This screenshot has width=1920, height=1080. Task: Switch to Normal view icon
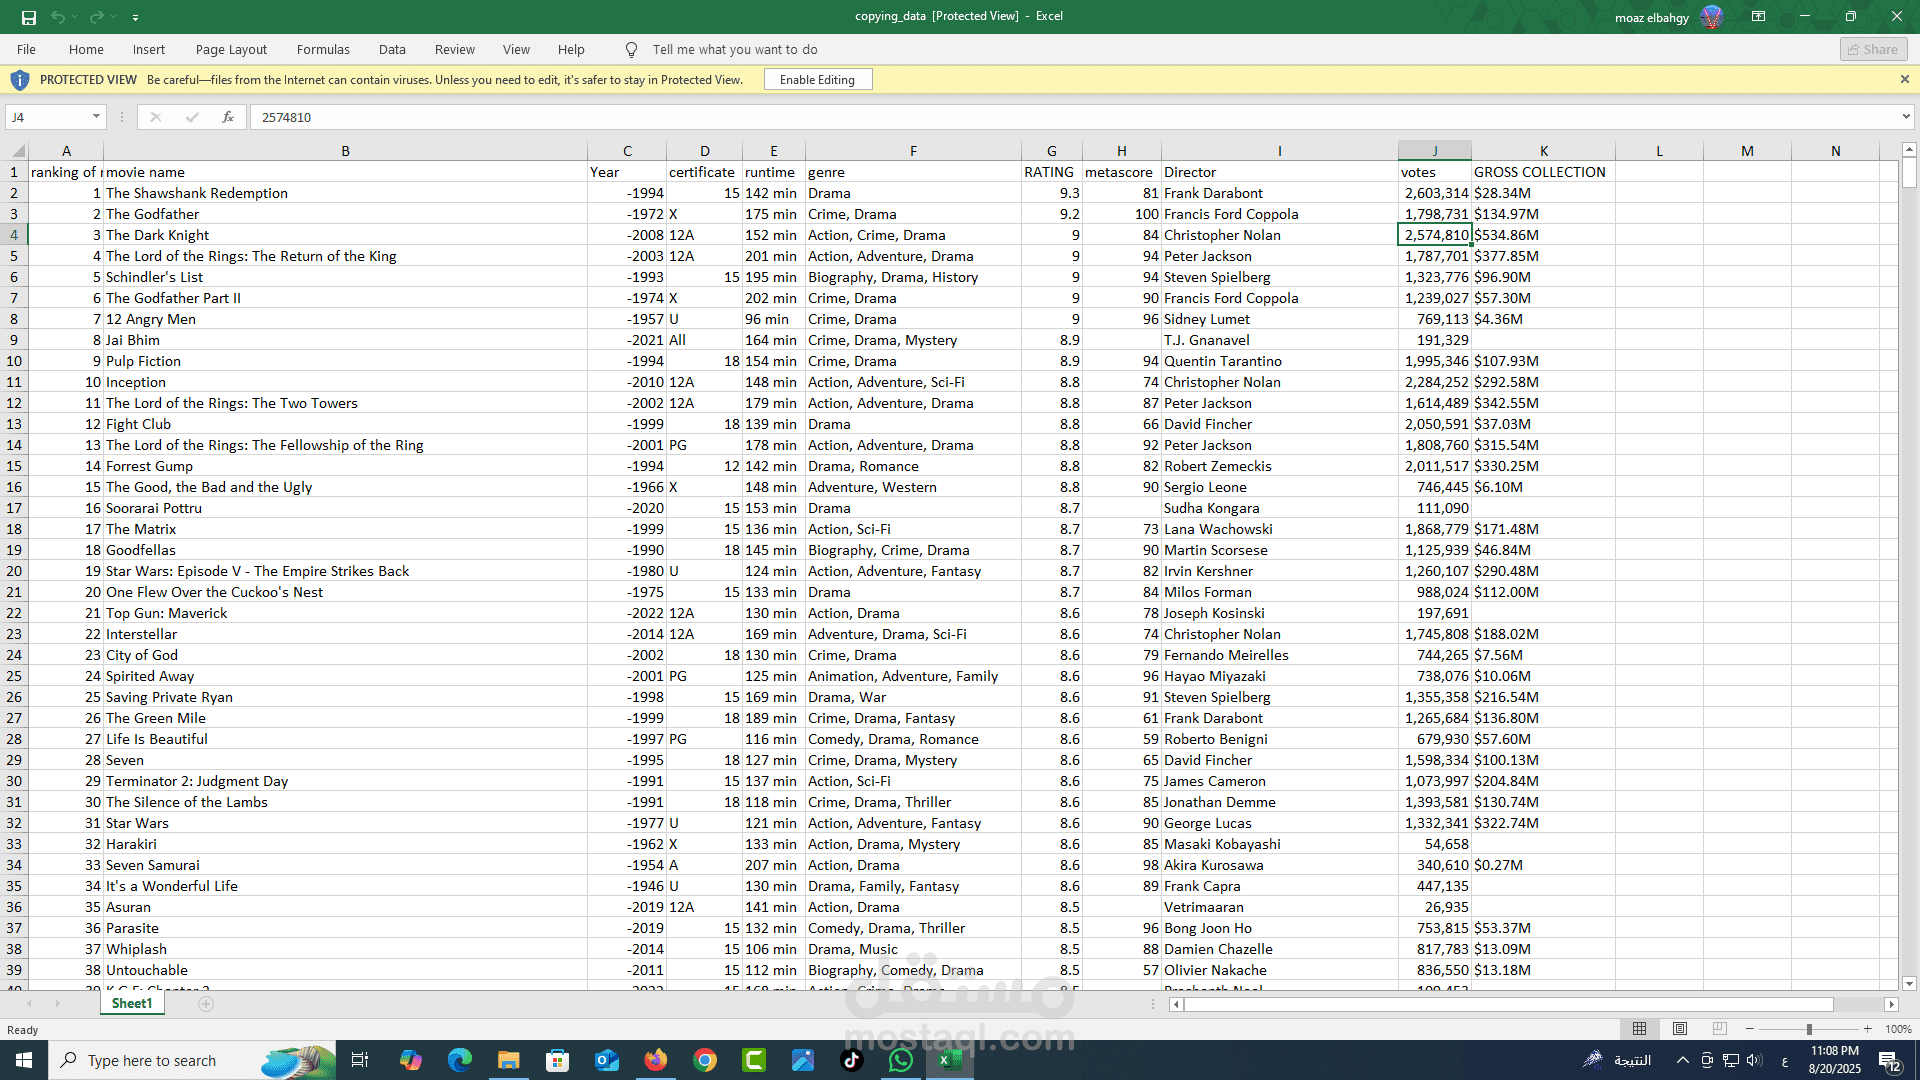coord(1640,1029)
